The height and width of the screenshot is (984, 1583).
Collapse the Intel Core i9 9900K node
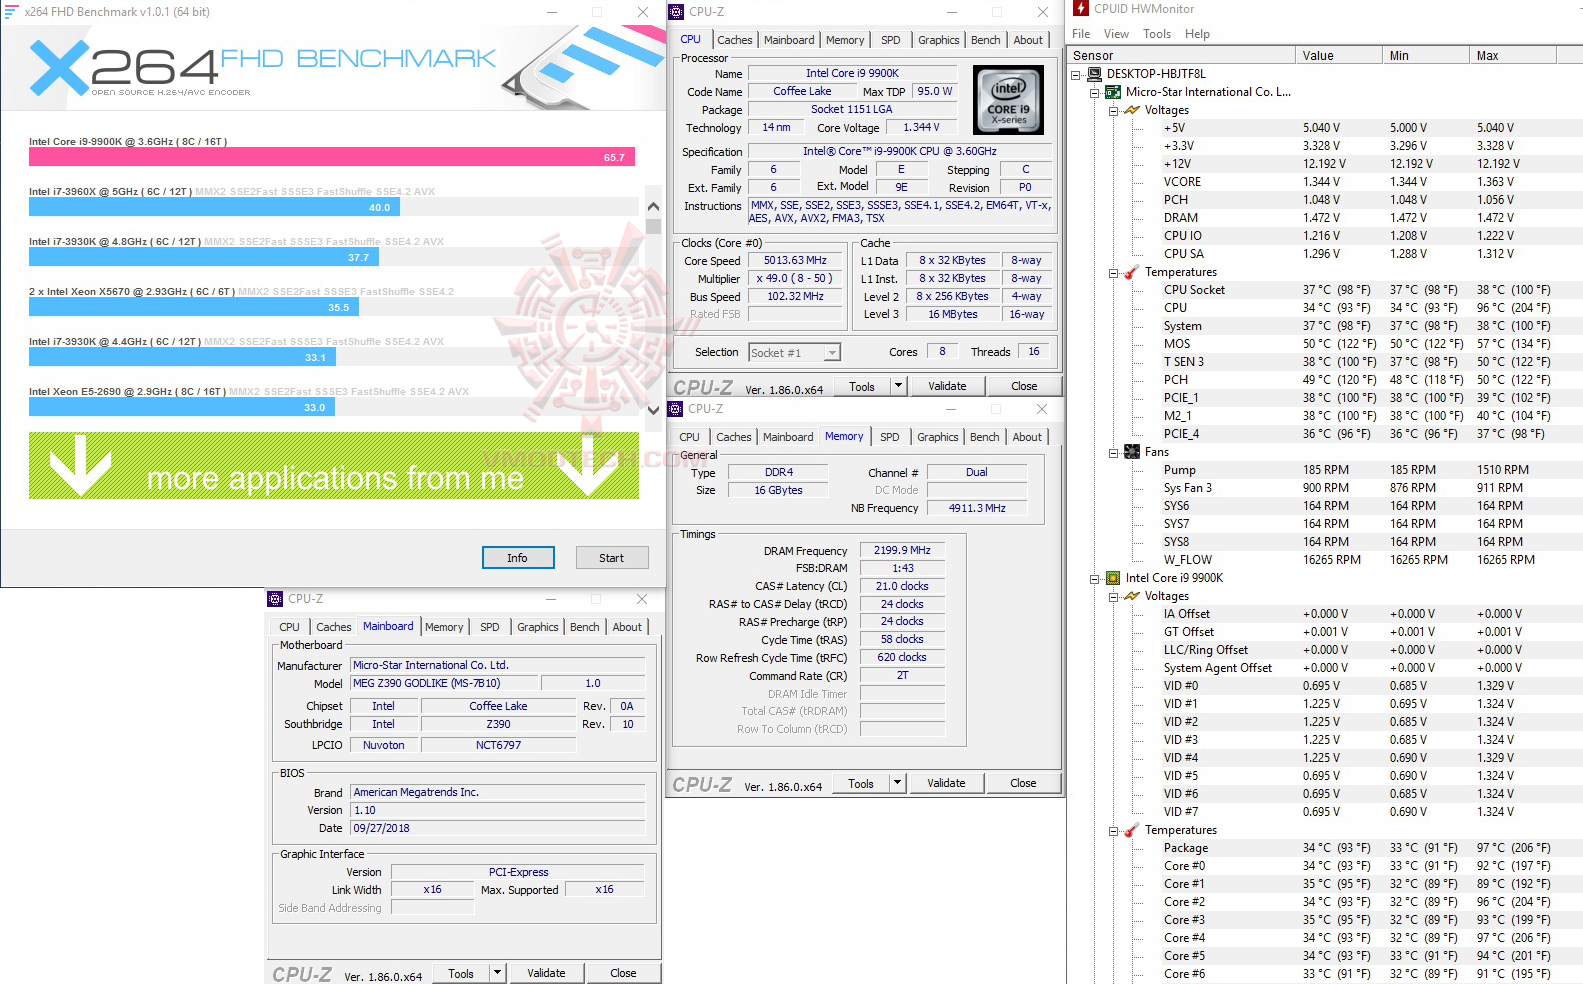coord(1095,578)
